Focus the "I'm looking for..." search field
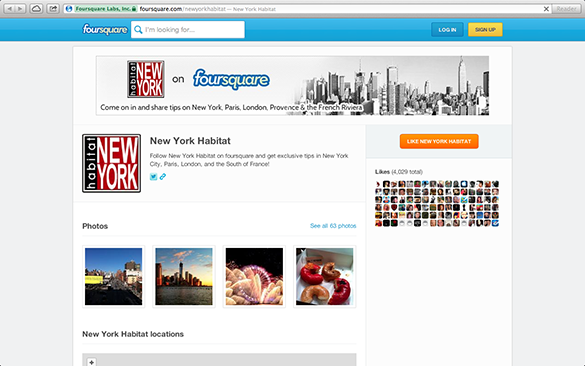 pos(188,29)
